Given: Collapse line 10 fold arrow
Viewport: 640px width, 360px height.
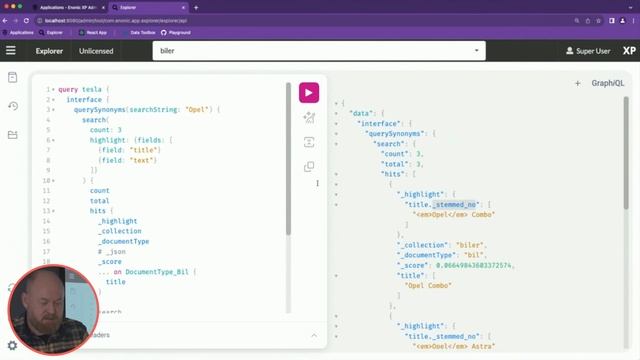Looking at the screenshot, I should (53, 180).
